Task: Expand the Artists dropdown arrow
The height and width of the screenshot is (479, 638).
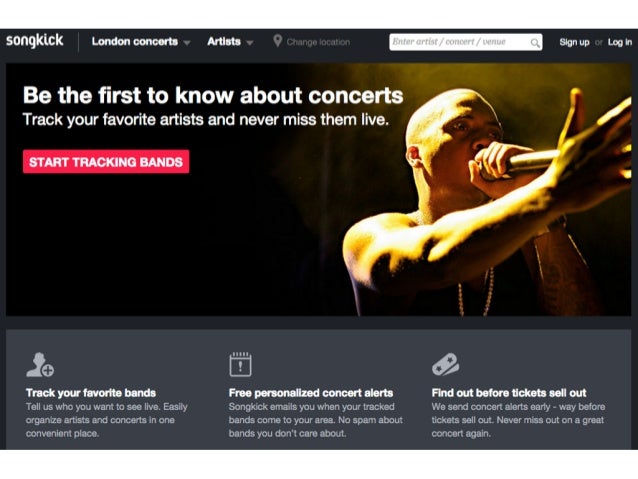Action: pyautogui.click(x=250, y=43)
